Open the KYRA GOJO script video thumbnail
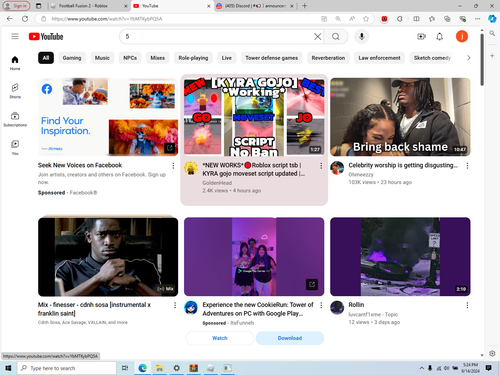This screenshot has width=500, height=375. (x=254, y=117)
